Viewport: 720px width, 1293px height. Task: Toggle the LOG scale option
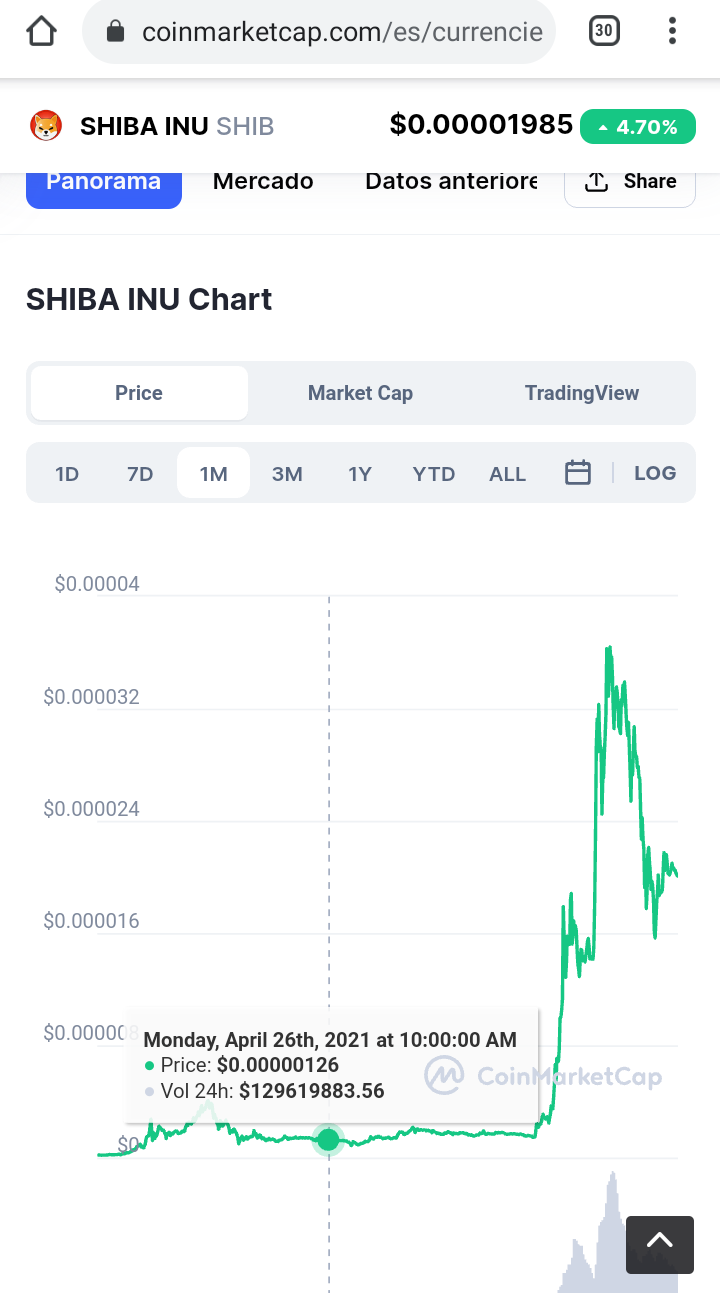(x=655, y=473)
